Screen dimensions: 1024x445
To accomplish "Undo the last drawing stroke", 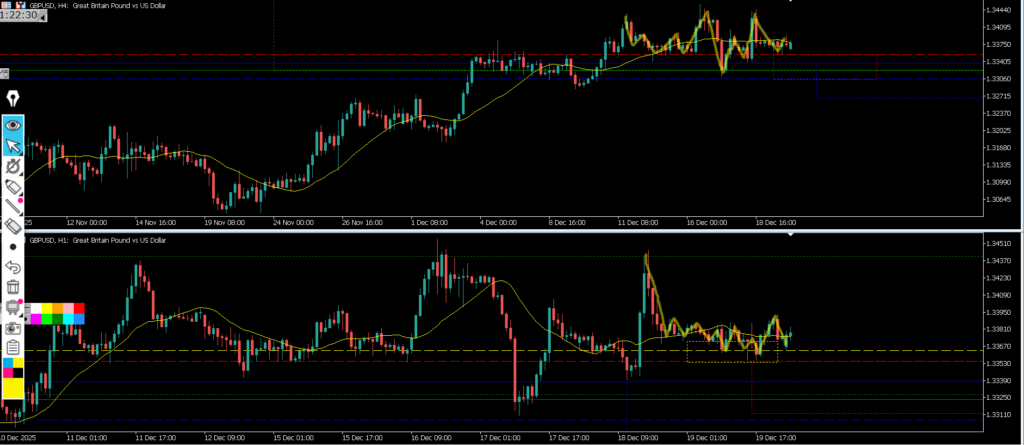I will tap(13, 267).
